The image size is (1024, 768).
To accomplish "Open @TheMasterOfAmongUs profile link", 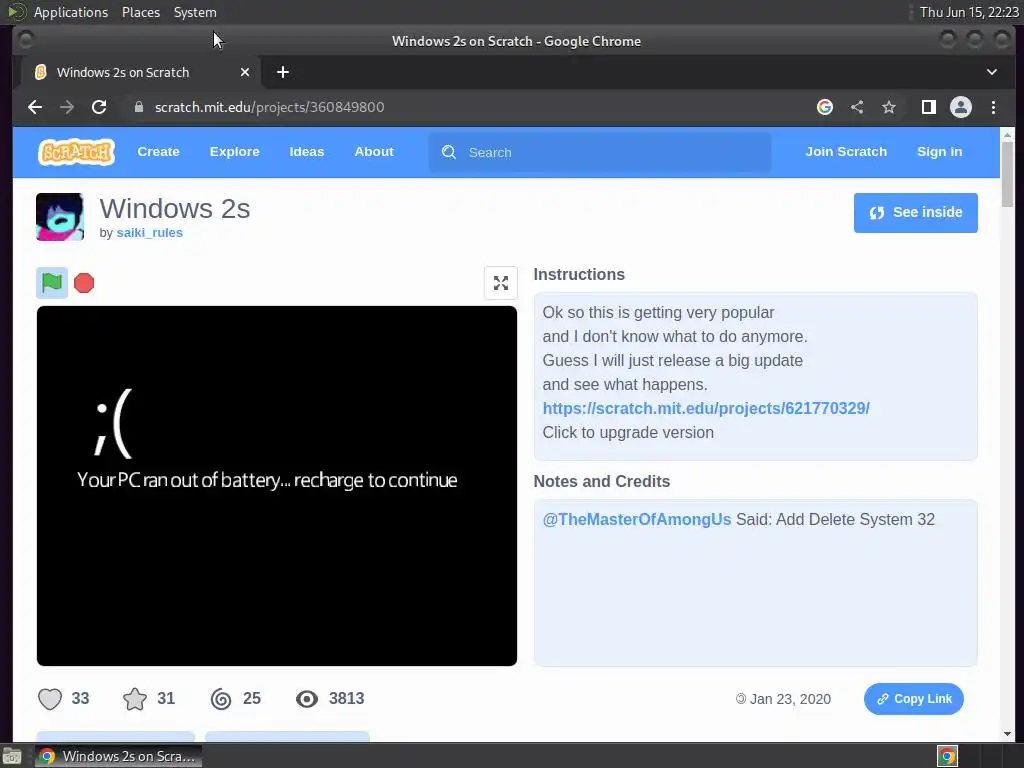I will coord(637,519).
